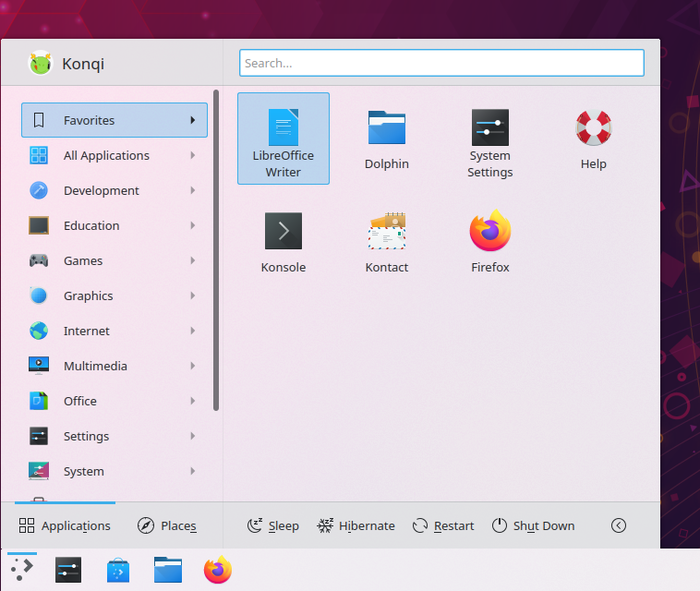Open LibreOffice Writer from favorites
The image size is (700, 591).
click(283, 139)
